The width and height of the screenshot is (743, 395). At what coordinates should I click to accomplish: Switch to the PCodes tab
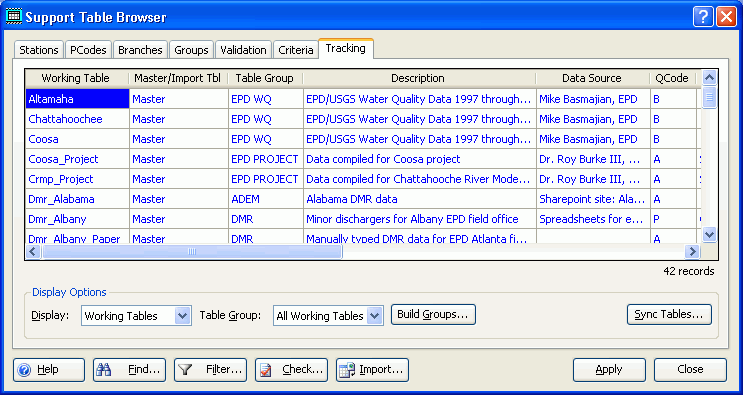(88, 50)
